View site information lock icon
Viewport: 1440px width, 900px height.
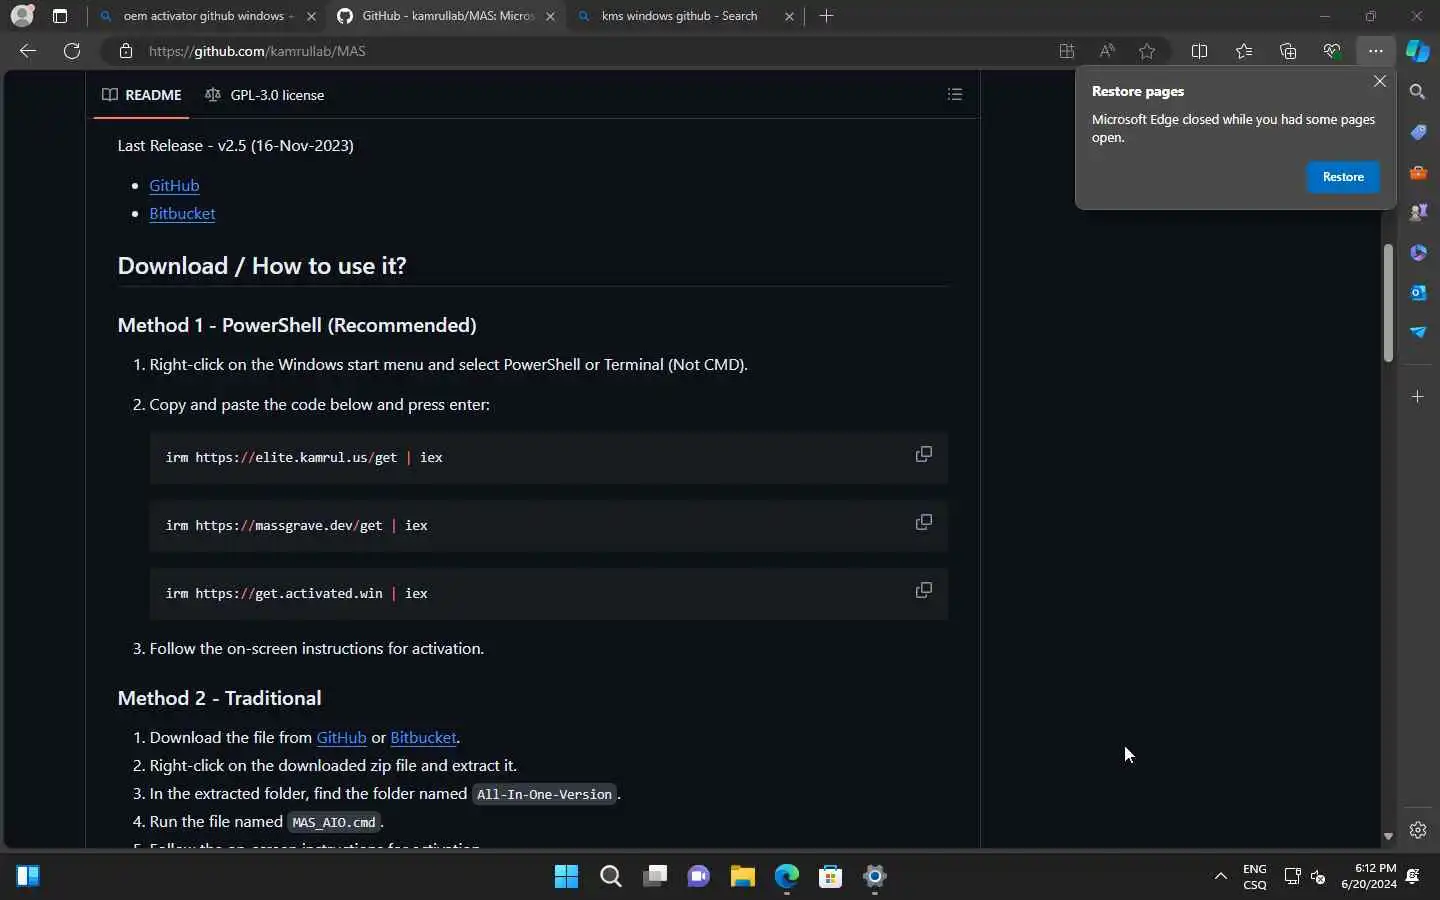[125, 51]
